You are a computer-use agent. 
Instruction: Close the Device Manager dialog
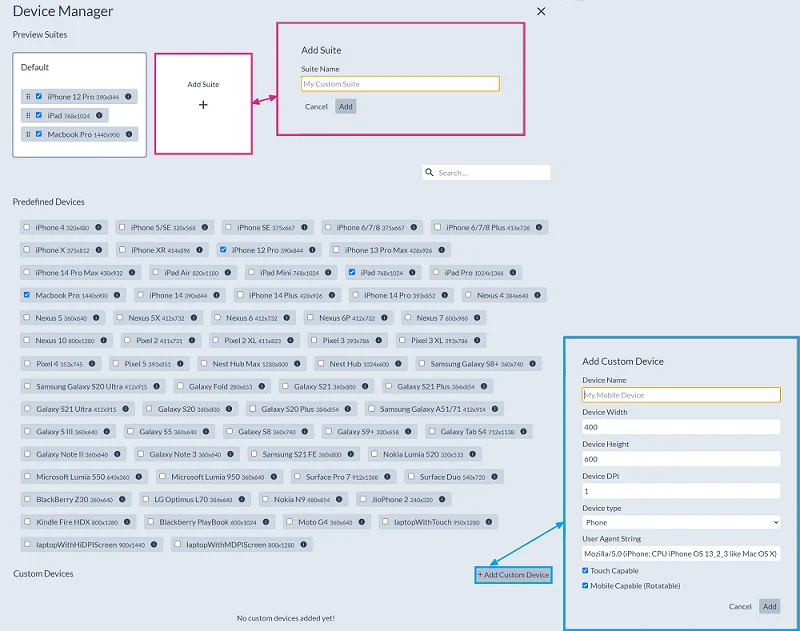pos(541,11)
